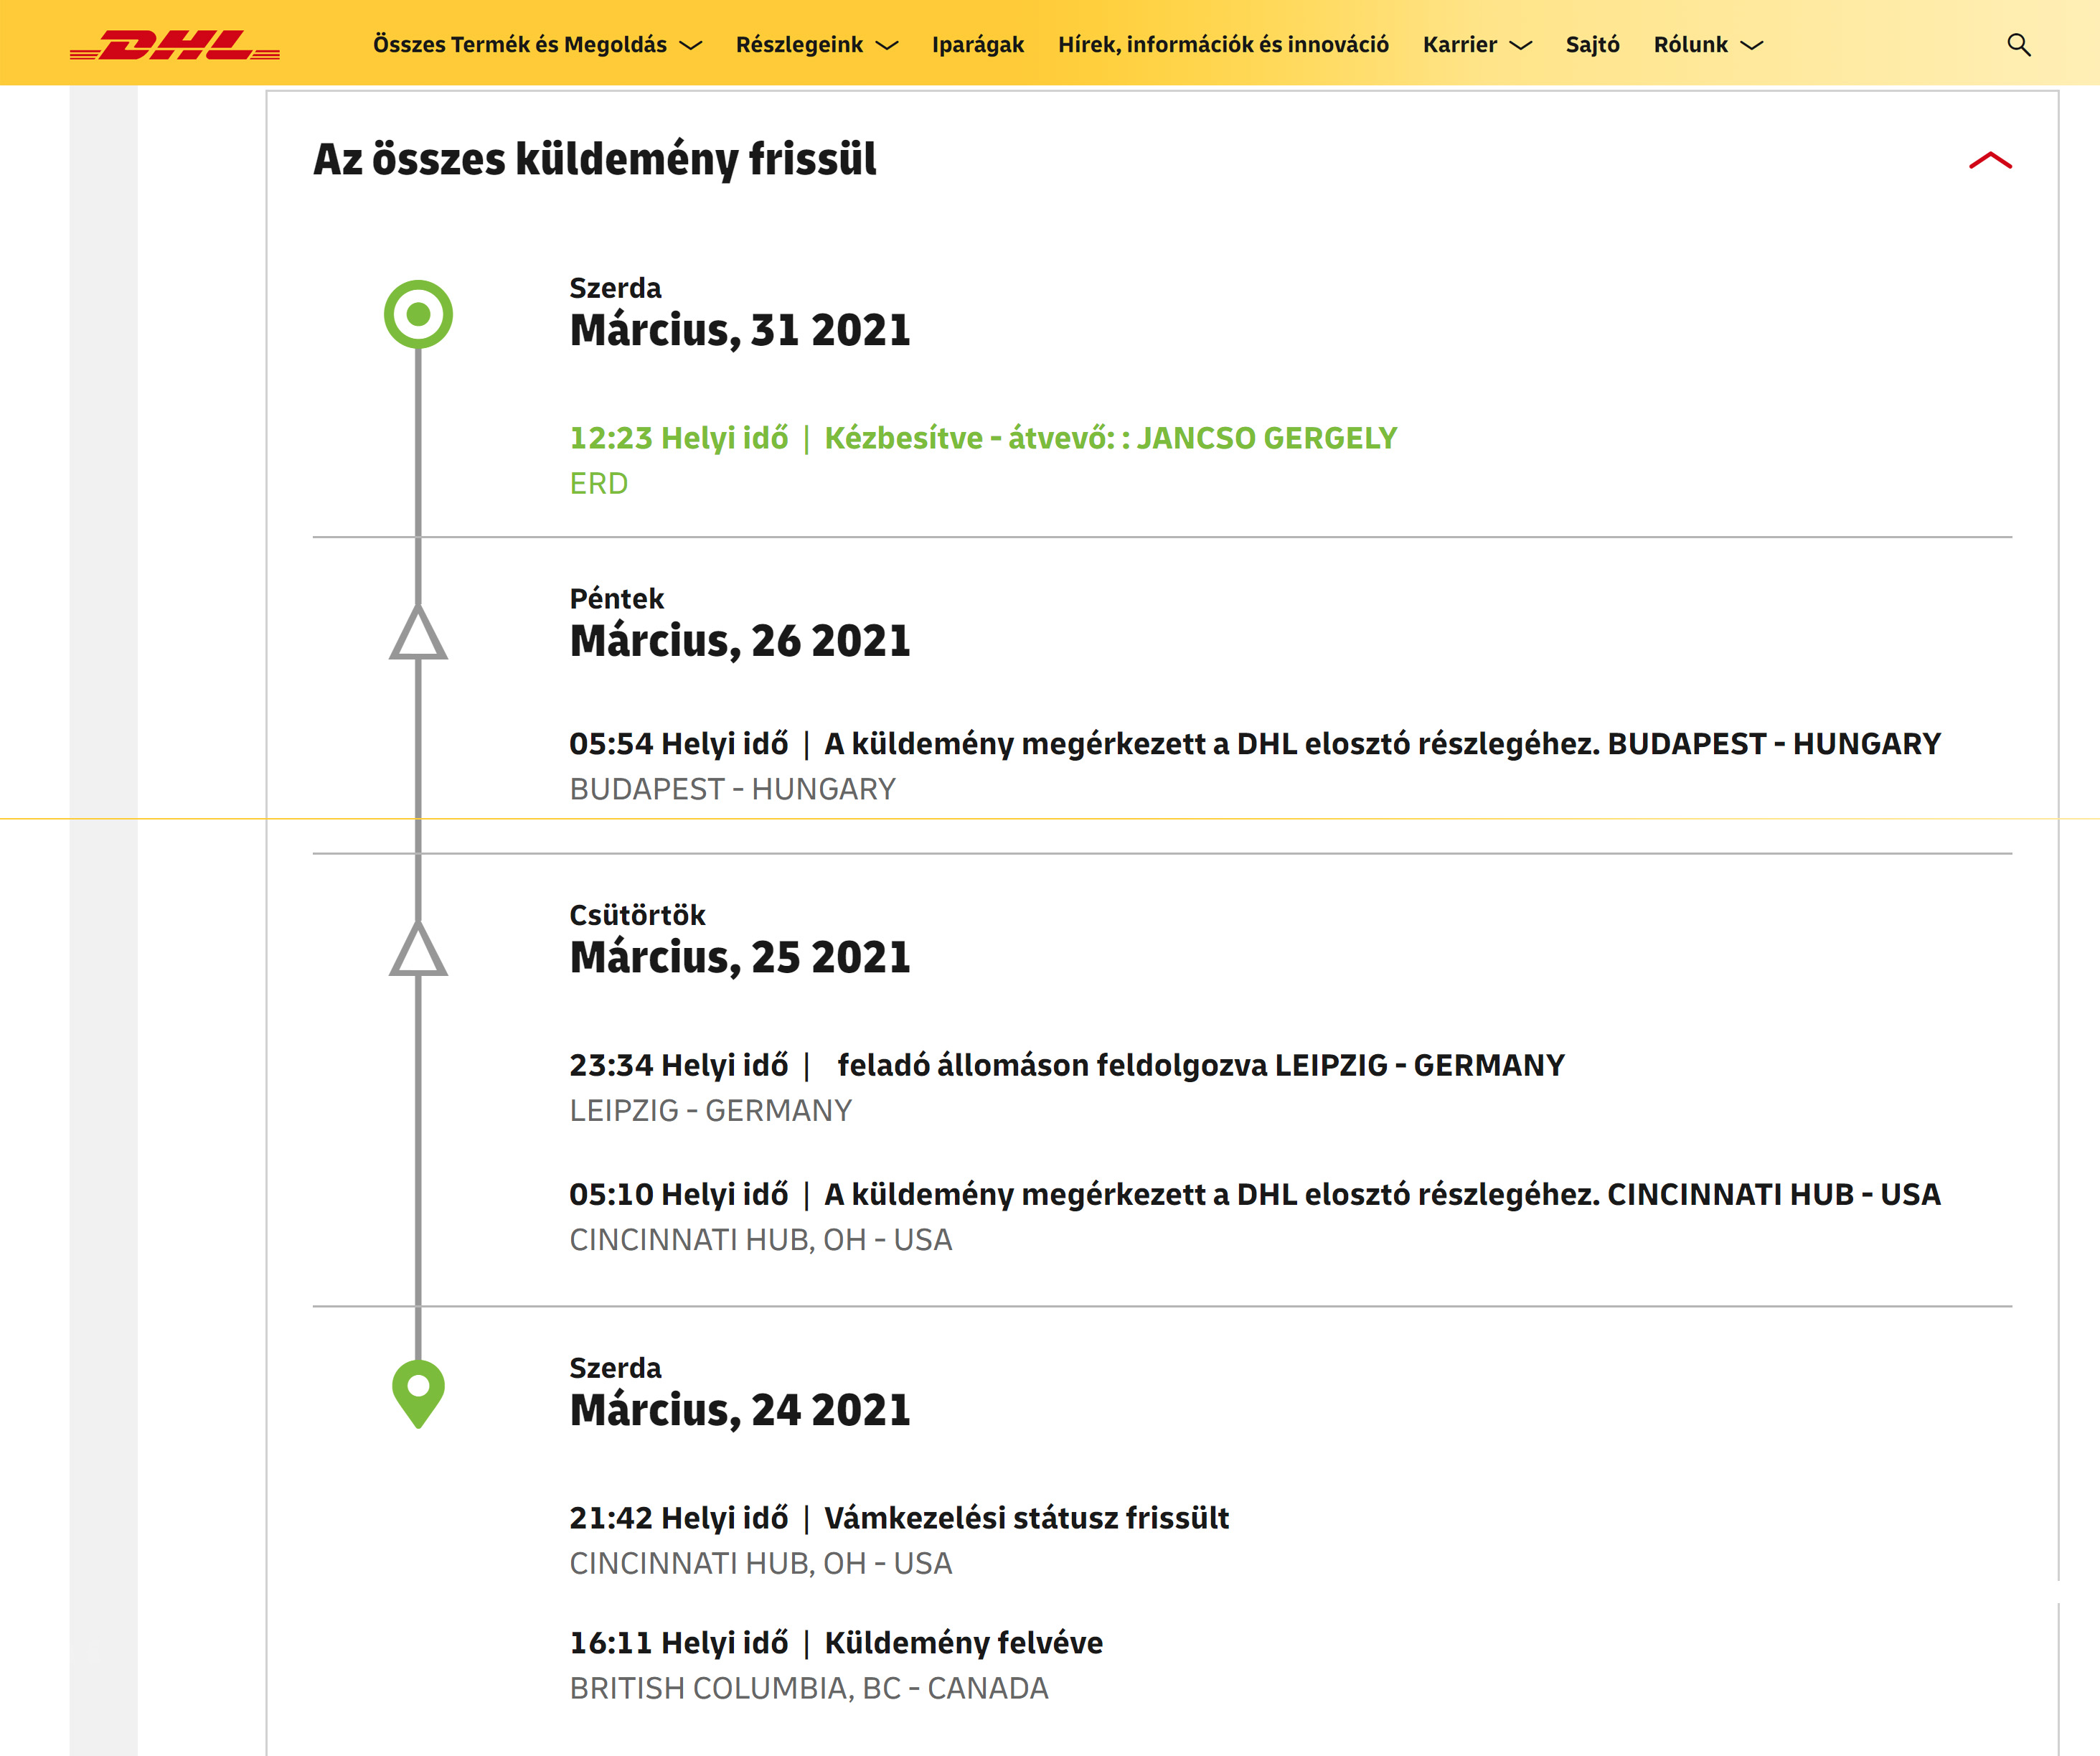Click the green origin pin marker
This screenshot has width=2100, height=1756.
click(x=418, y=1393)
